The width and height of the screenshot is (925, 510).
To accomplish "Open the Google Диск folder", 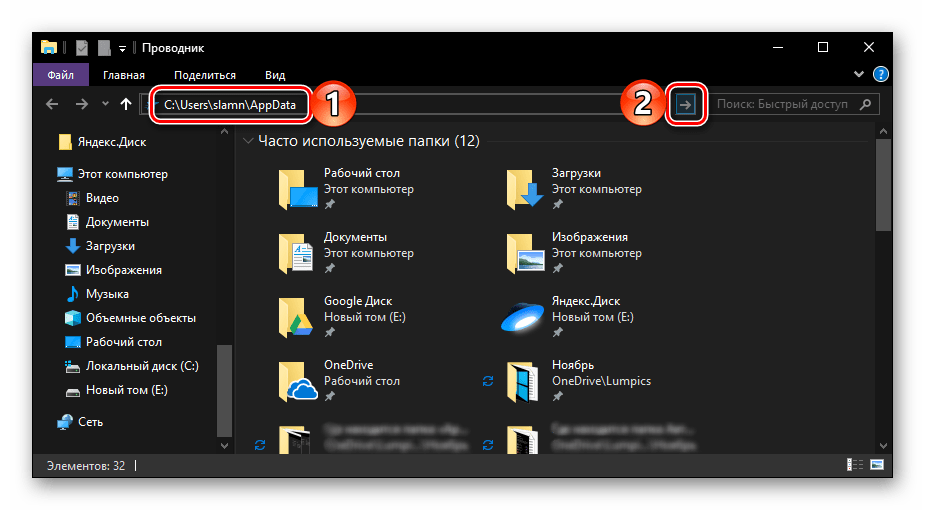I will [296, 318].
